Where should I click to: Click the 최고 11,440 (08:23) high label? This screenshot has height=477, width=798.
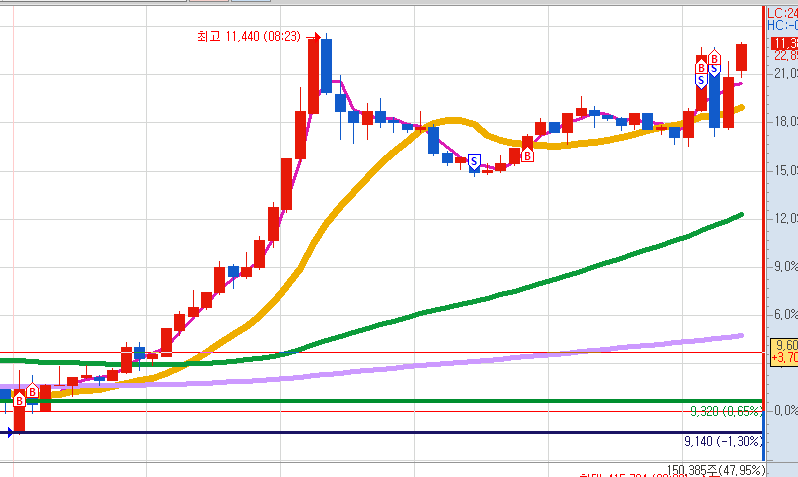(249, 37)
